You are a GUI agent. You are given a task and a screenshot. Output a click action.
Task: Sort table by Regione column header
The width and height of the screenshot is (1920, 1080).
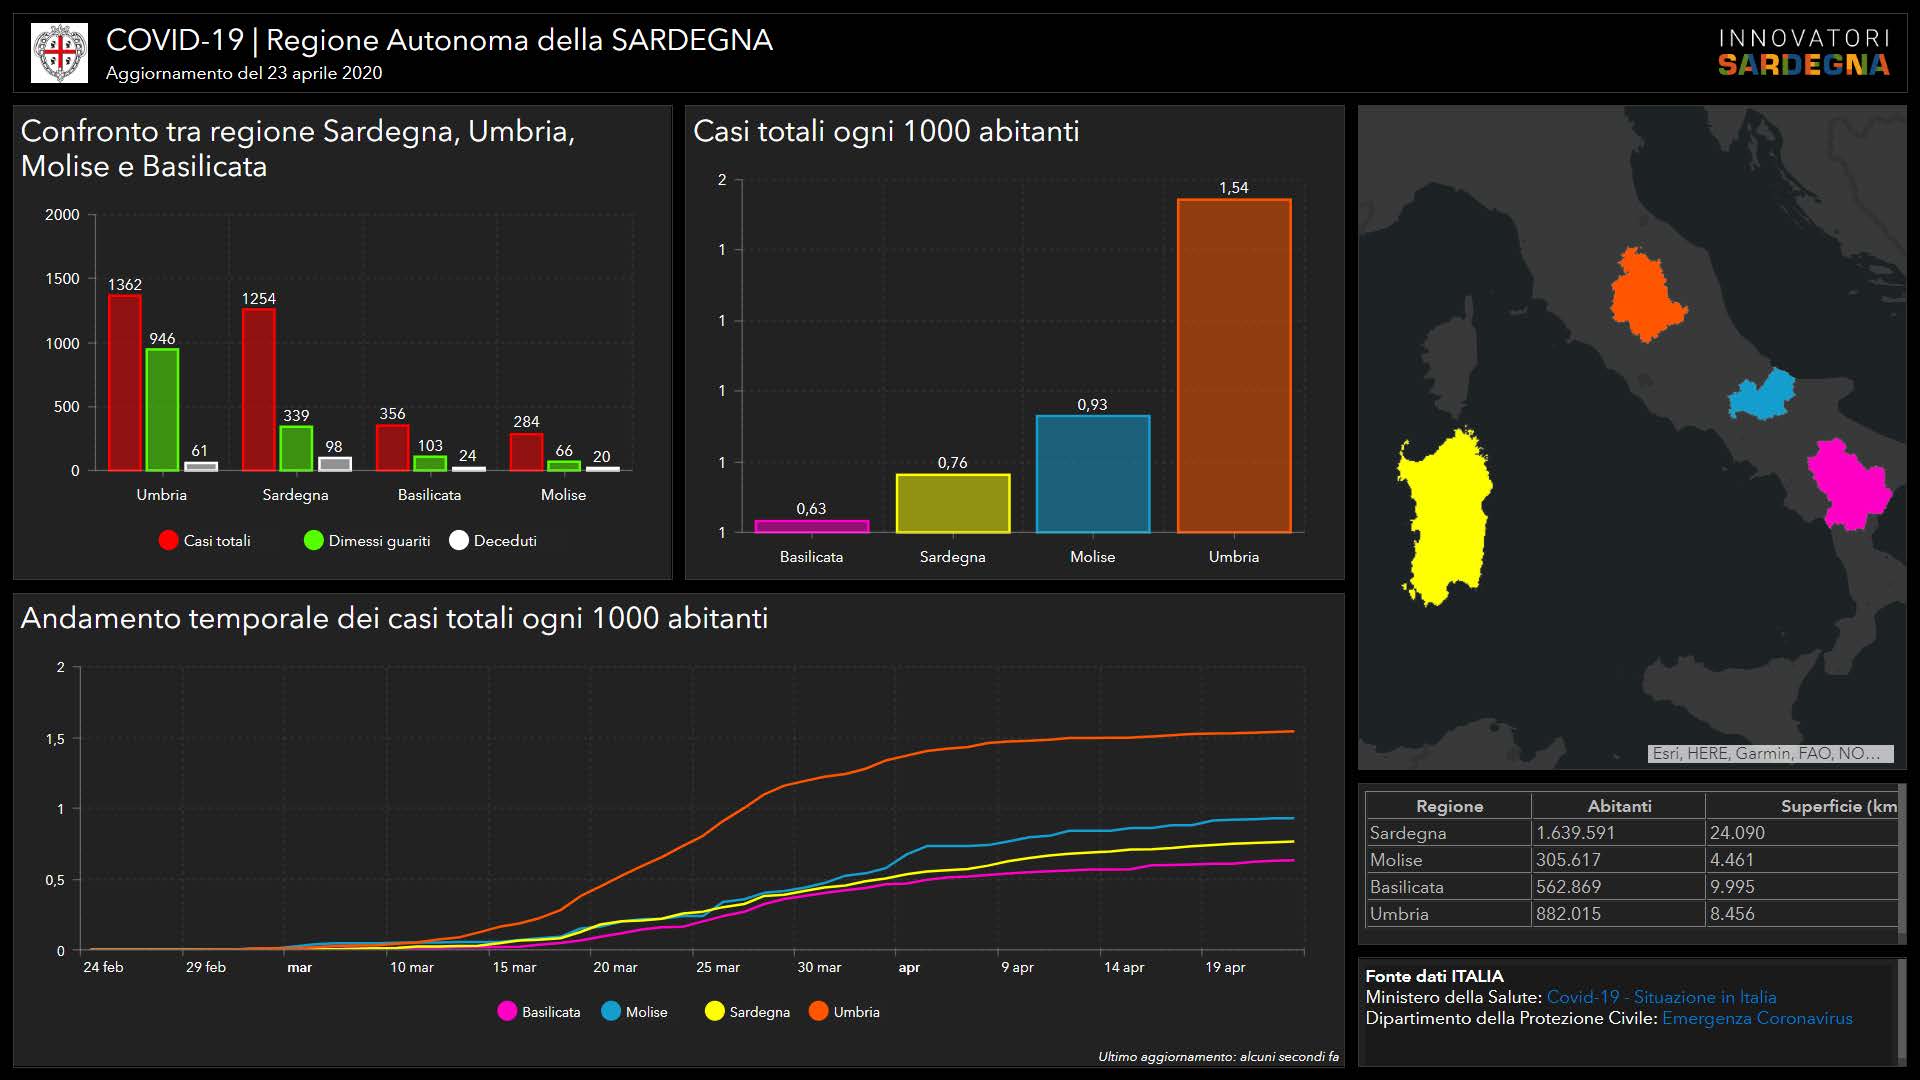pos(1448,806)
